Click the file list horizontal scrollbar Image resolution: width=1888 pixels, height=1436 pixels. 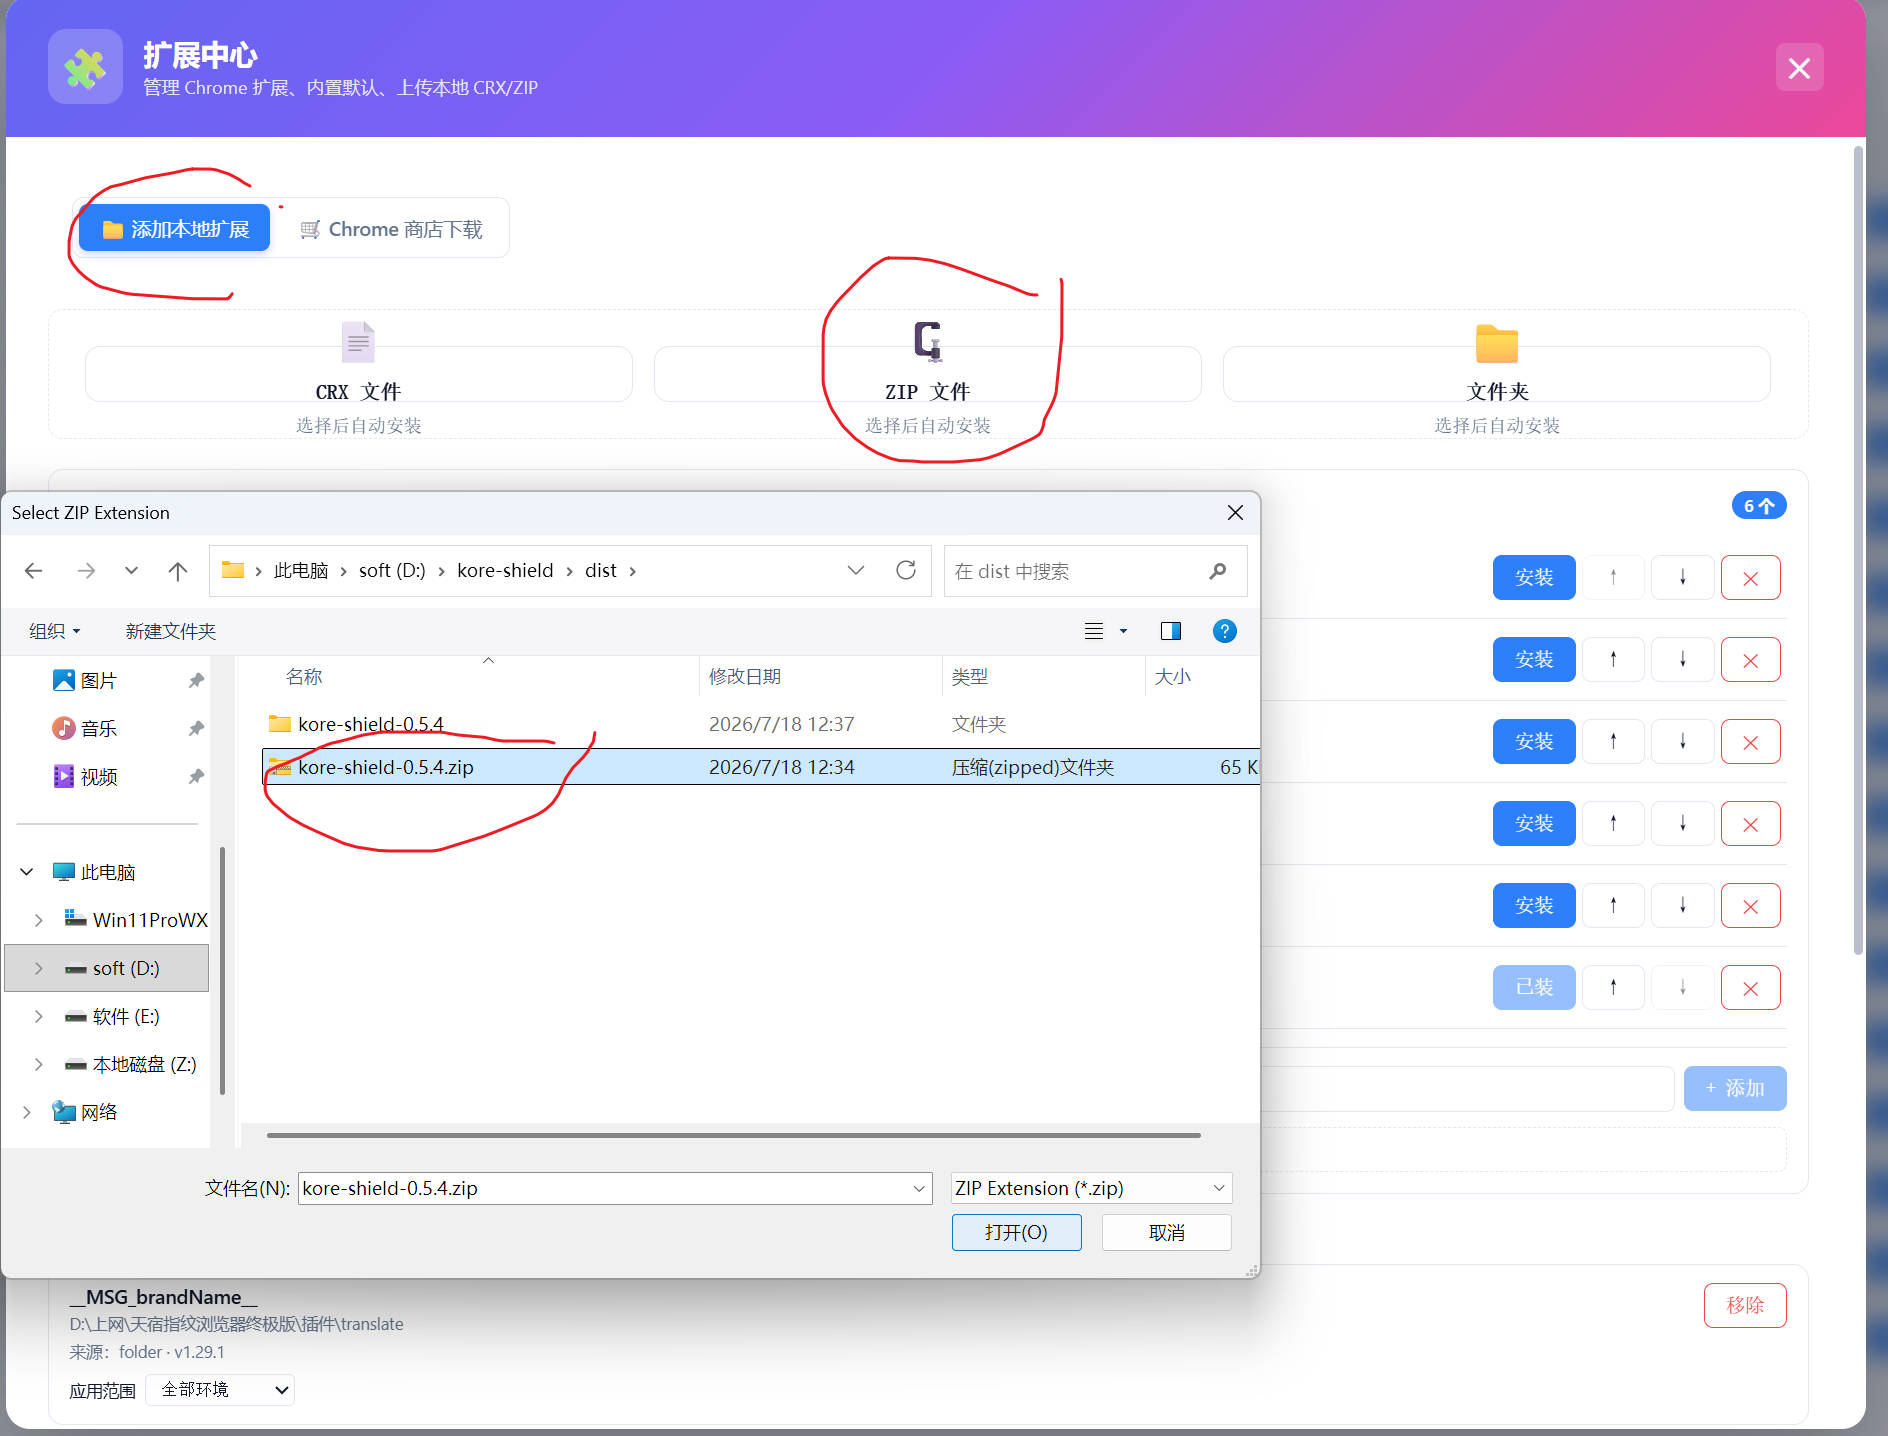tap(734, 1135)
